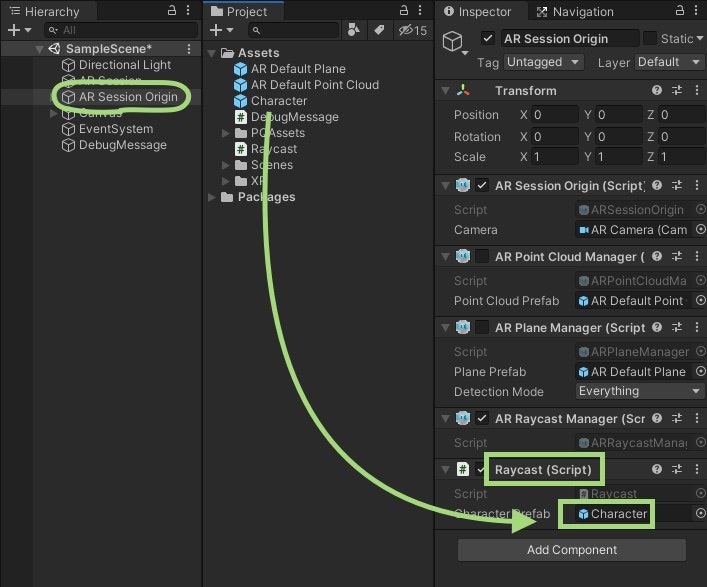Open Raycast script context menu
The image size is (707, 587).
coord(697,469)
